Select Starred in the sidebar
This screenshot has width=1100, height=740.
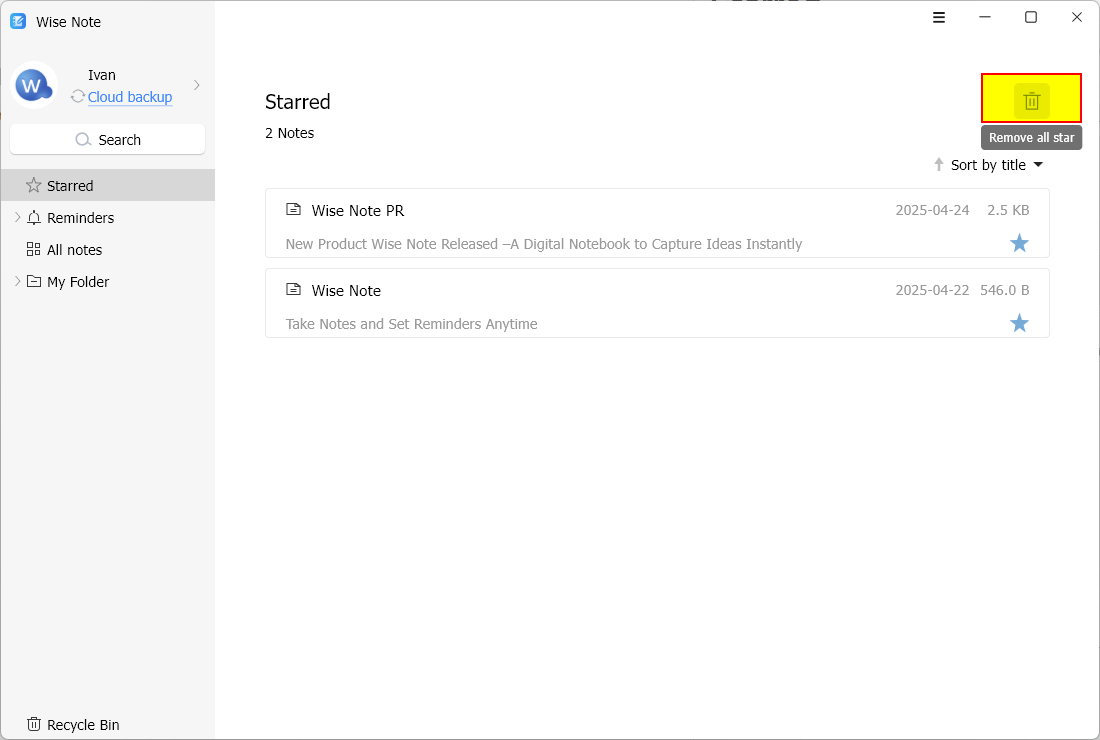[107, 185]
